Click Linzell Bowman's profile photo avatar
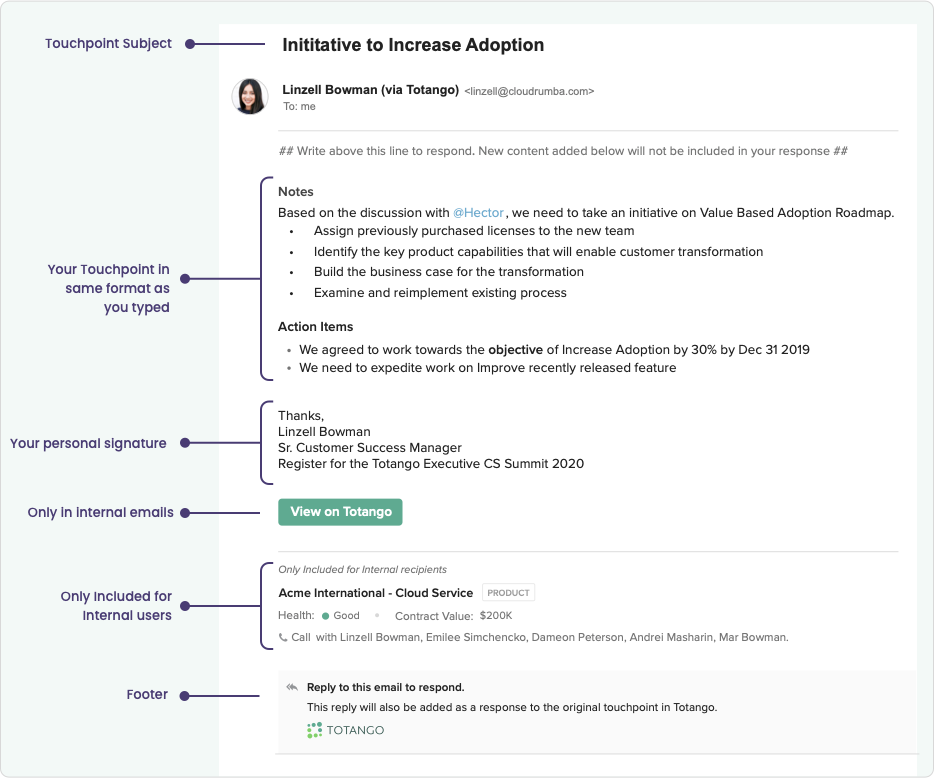The image size is (934, 778). coord(250,96)
